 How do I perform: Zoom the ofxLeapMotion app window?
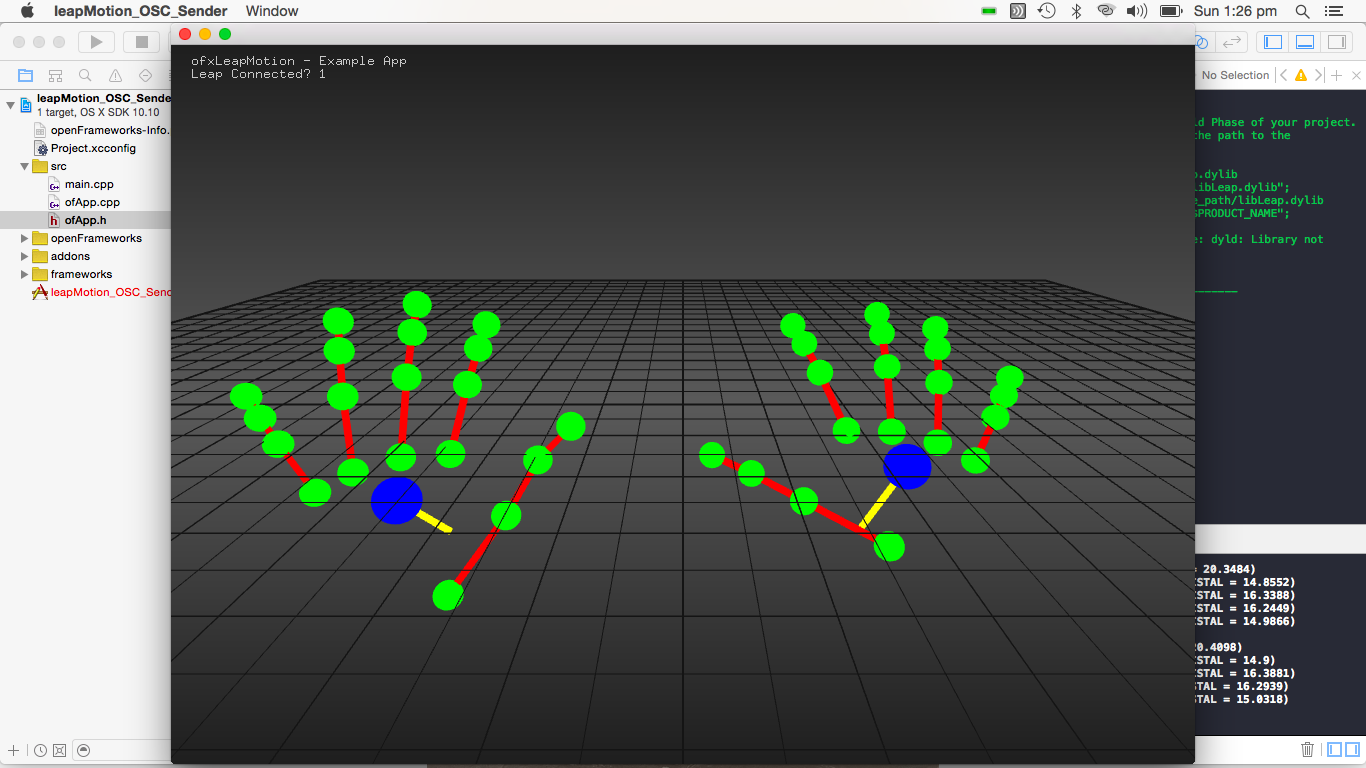pos(225,34)
